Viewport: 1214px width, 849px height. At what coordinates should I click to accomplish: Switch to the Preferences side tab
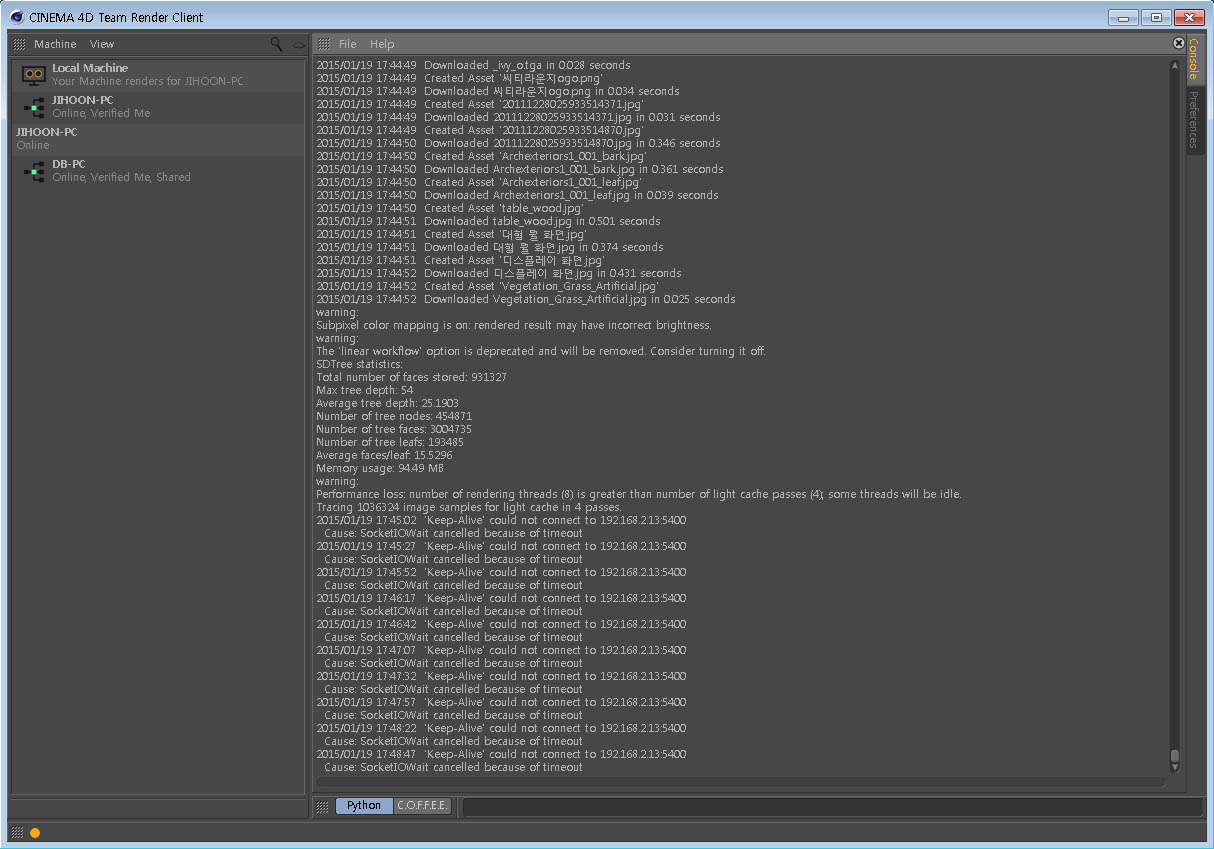click(1194, 119)
